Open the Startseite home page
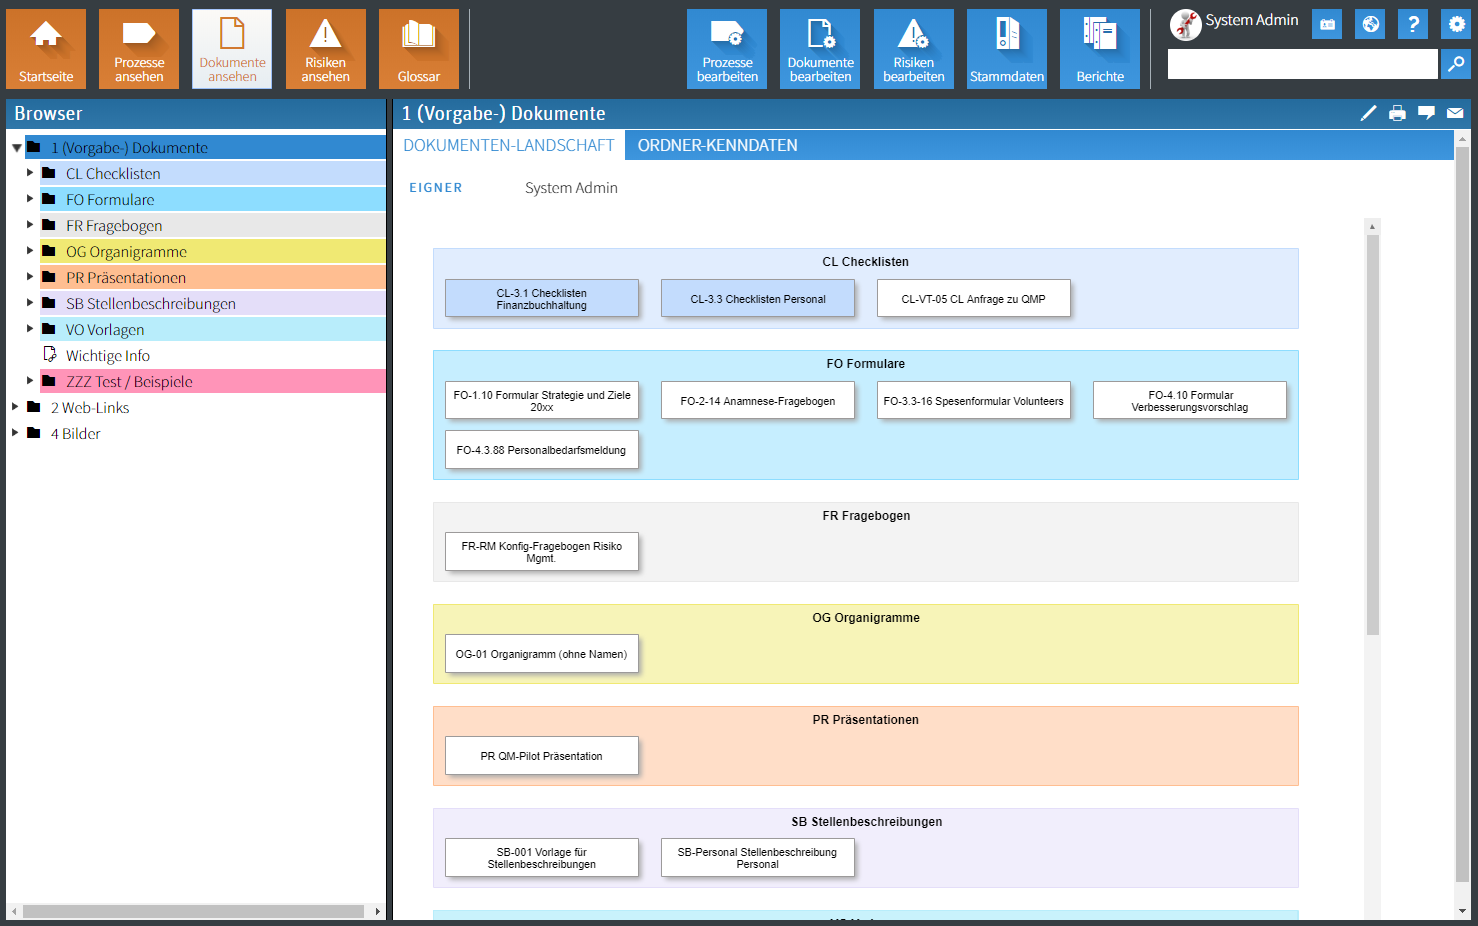Screen dimensions: 1478x926 45,48
